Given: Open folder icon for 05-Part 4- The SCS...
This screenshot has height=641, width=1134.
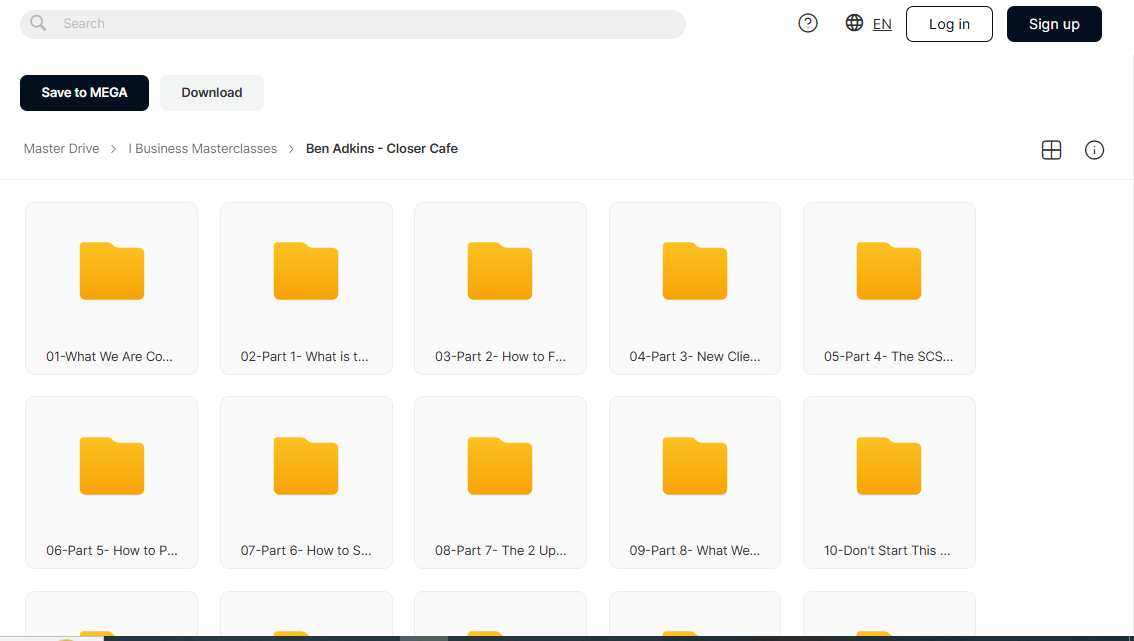Looking at the screenshot, I should (889, 271).
